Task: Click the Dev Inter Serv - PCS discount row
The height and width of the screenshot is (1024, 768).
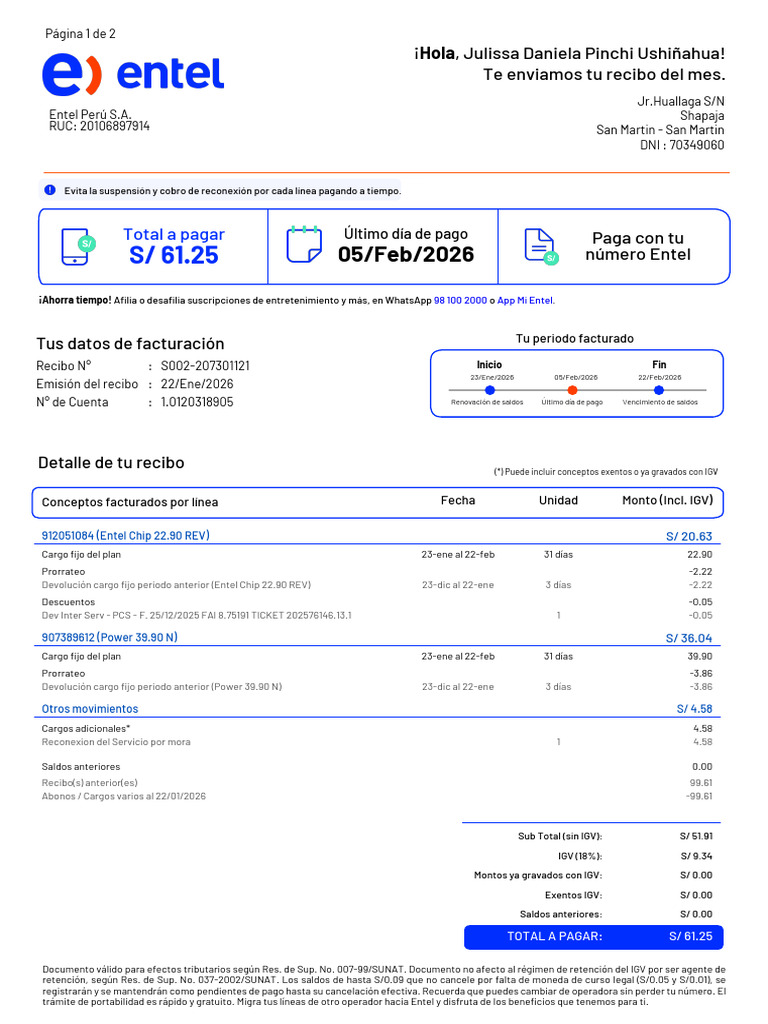Action: (x=377, y=615)
